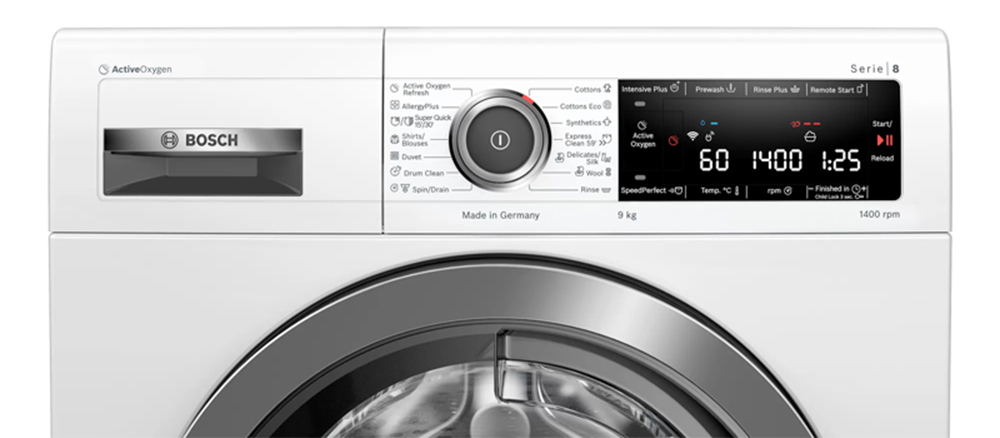The width and height of the screenshot is (1000, 438).
Task: Tap the 1:25 remaining time readout
Action: tap(841, 161)
